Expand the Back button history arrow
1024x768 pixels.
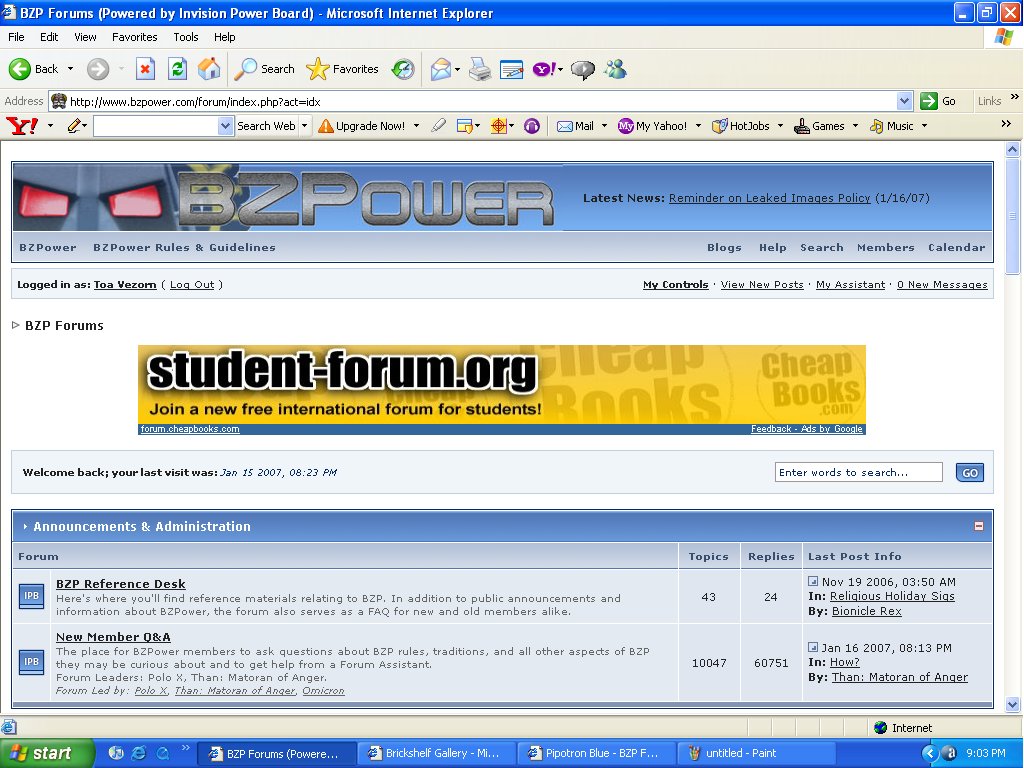71,69
